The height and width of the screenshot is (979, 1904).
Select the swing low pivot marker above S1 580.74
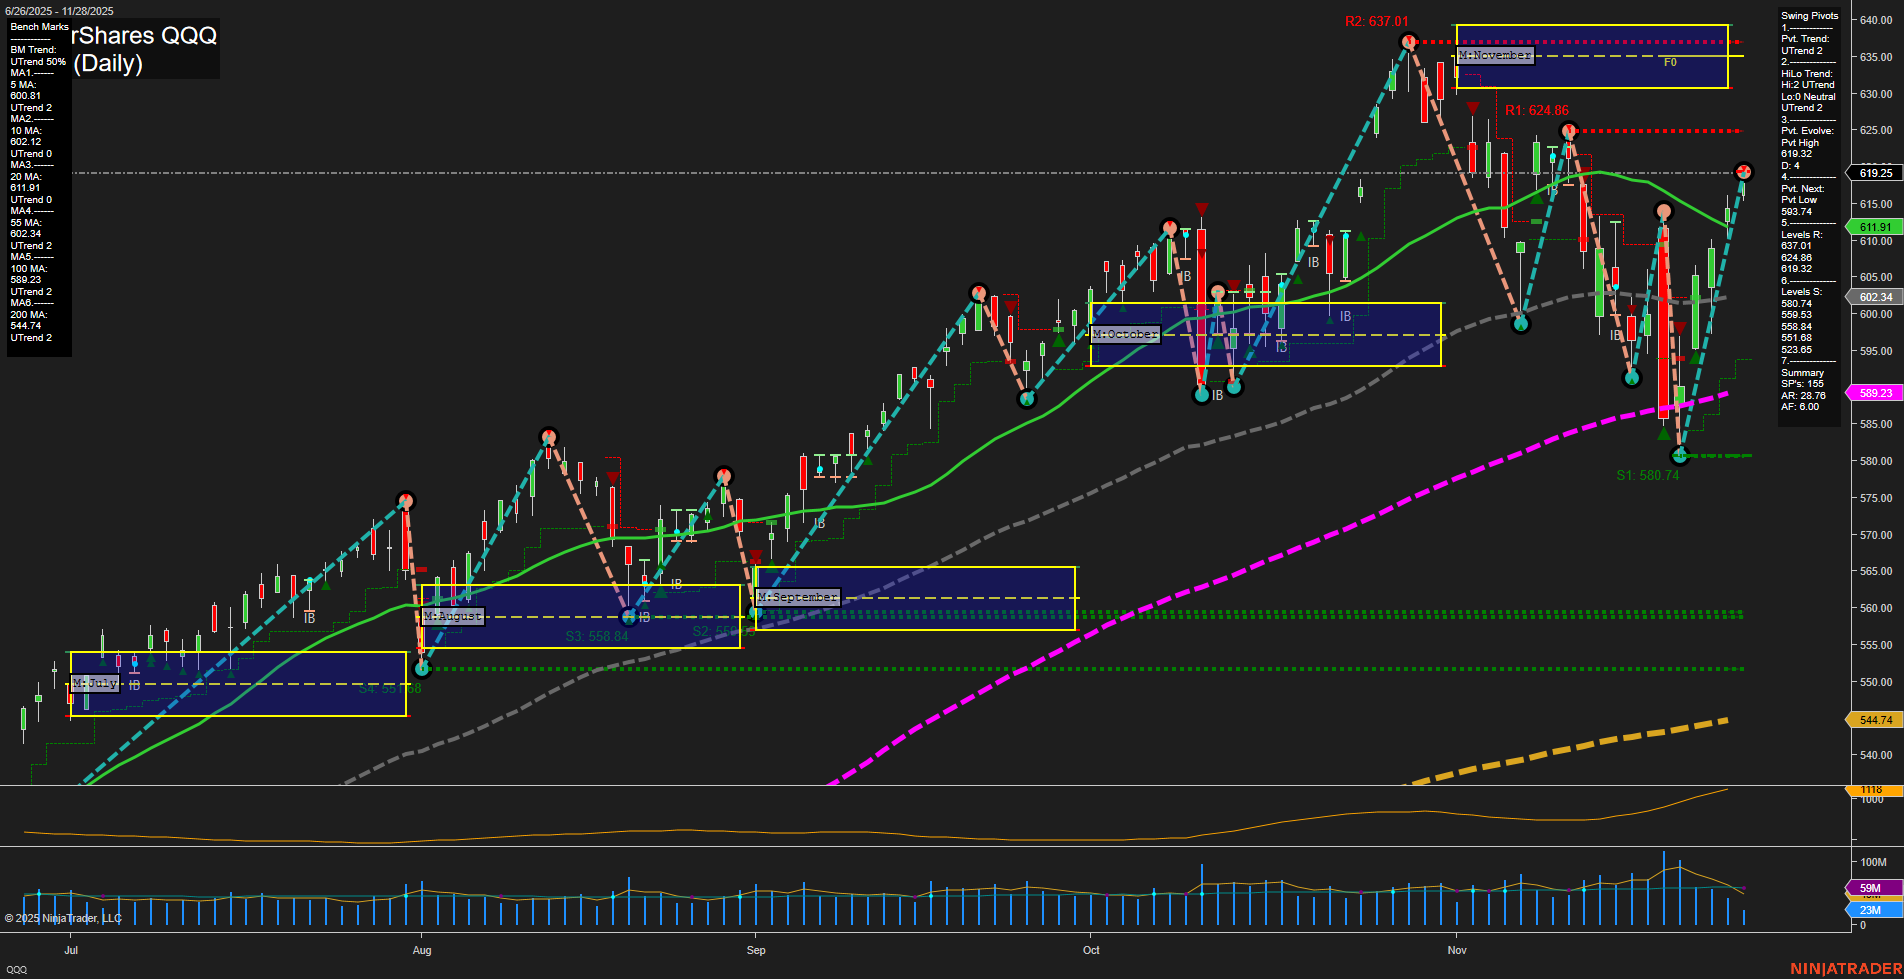pyautogui.click(x=1680, y=456)
